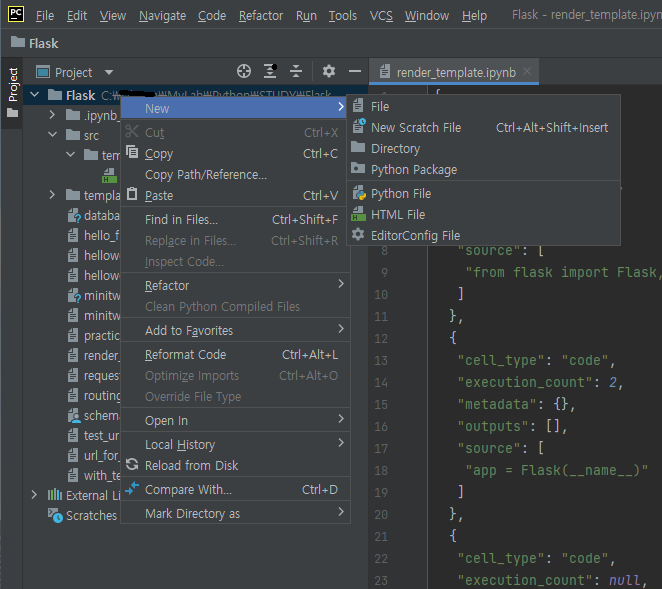Open the VCS menu
Screen dimensions: 662x589
381,16
